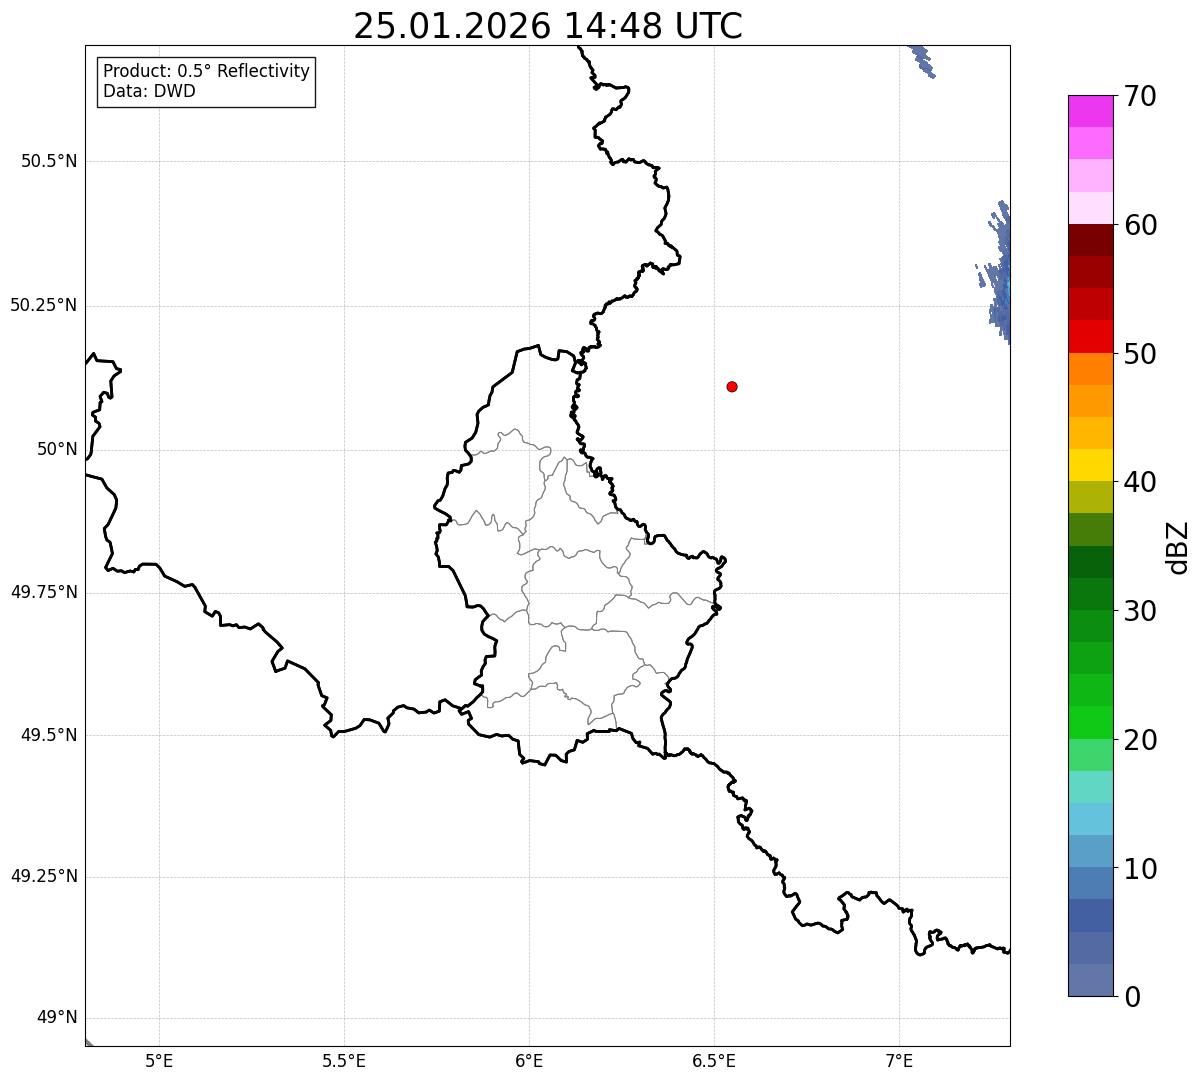Image resolution: width=1202 pixels, height=1081 pixels.
Task: Click the colorbar value 40
Action: click(1140, 482)
